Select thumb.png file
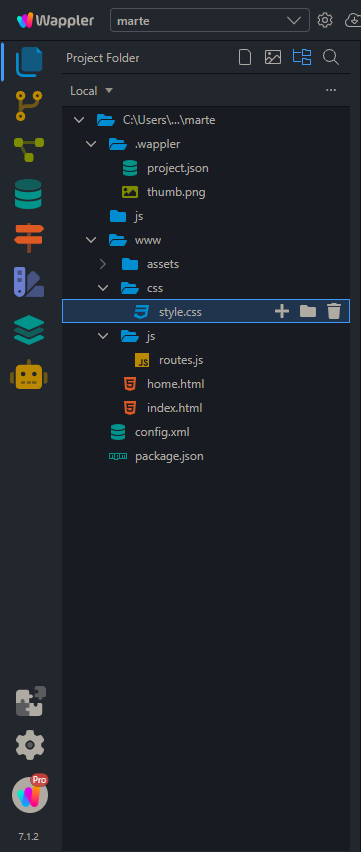Image resolution: width=361 pixels, height=852 pixels. (x=176, y=192)
